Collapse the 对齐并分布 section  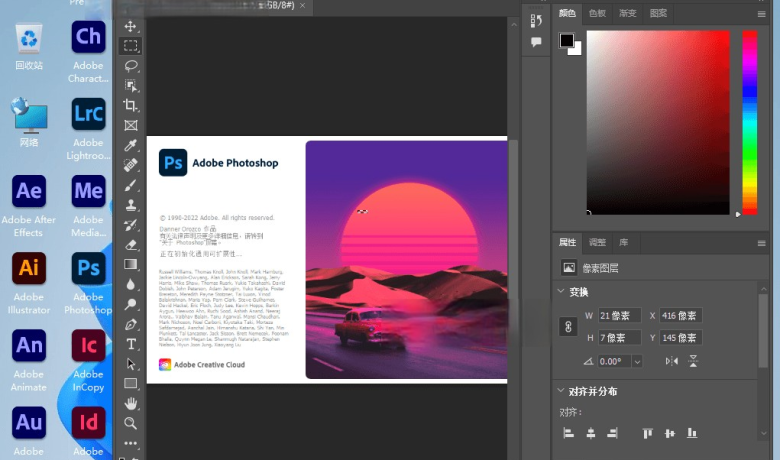click(x=561, y=391)
